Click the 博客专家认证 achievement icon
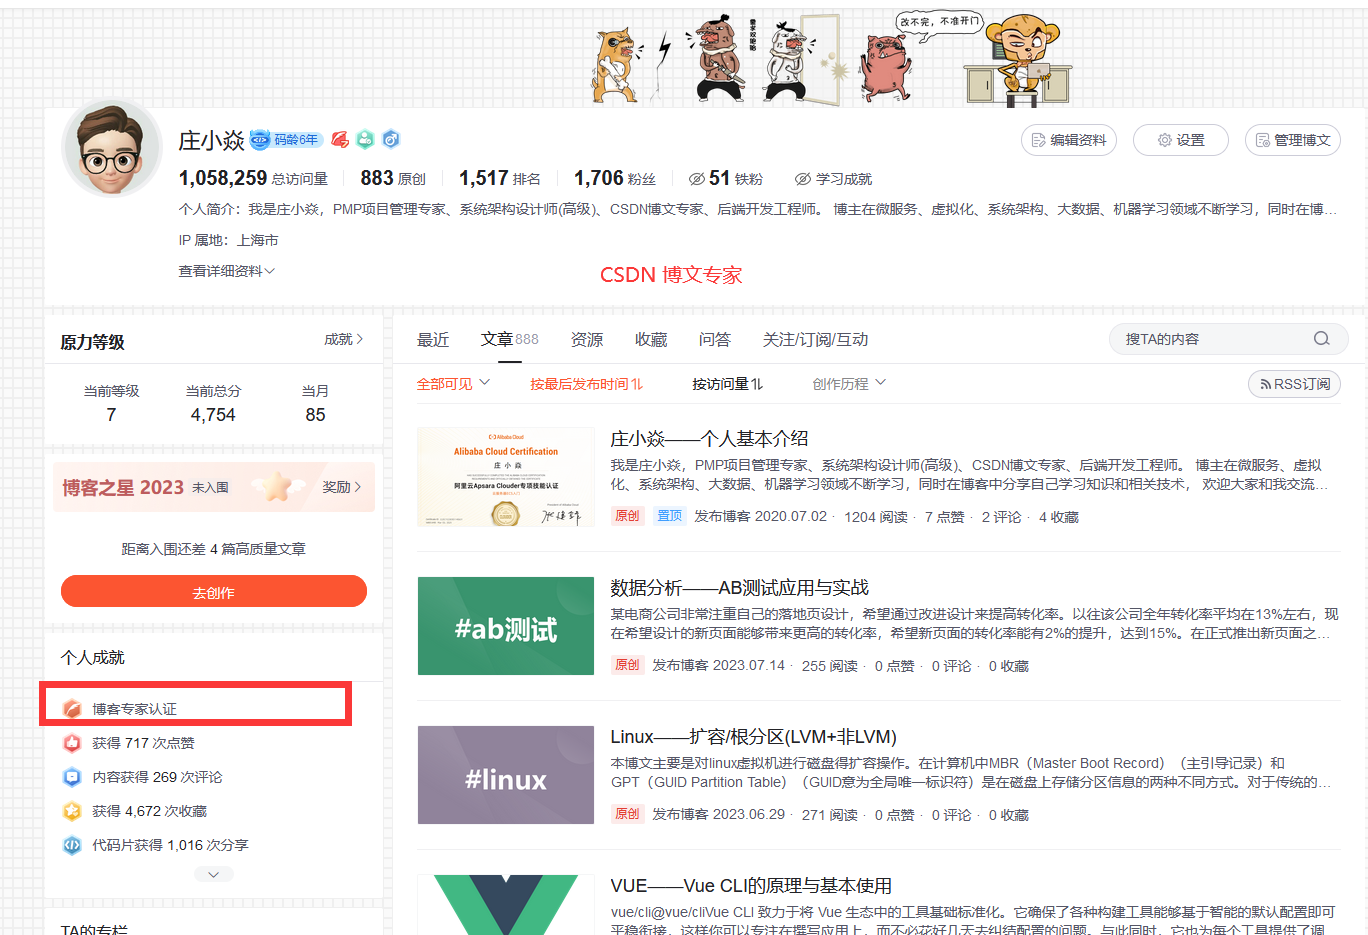The width and height of the screenshot is (1368, 935). [72, 709]
